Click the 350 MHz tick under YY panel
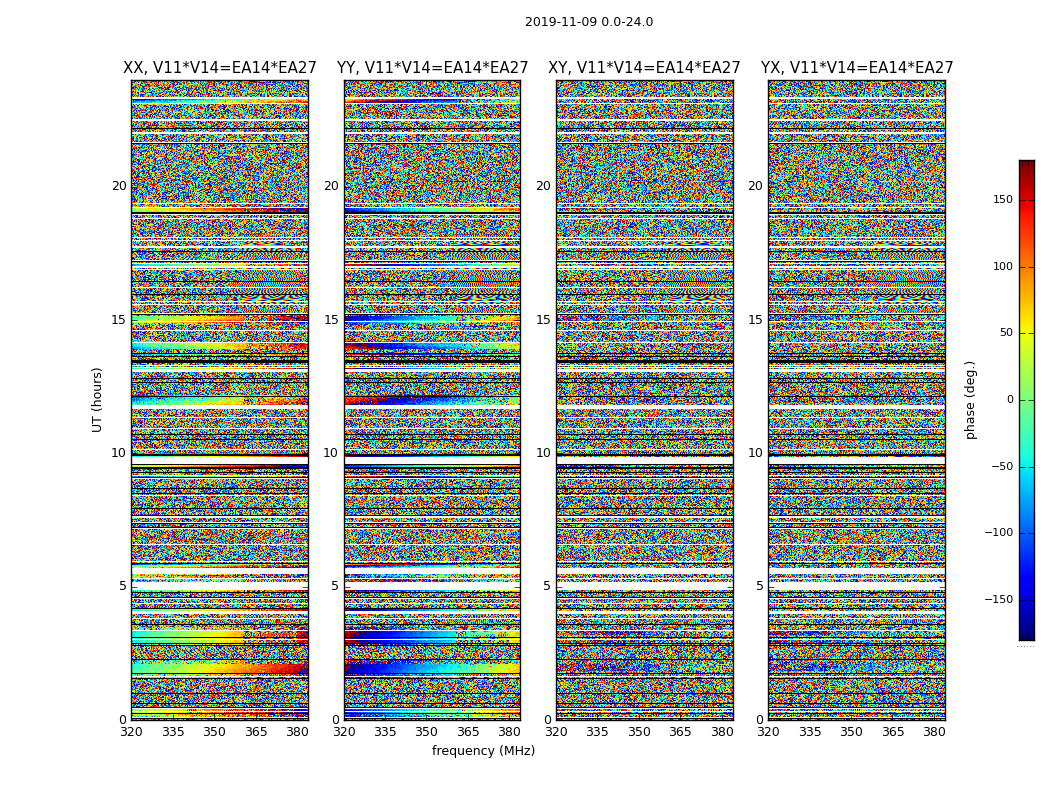 427,732
